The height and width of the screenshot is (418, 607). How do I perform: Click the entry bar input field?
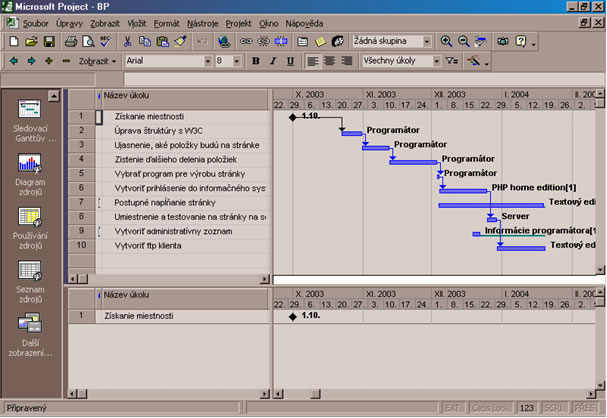(x=364, y=79)
